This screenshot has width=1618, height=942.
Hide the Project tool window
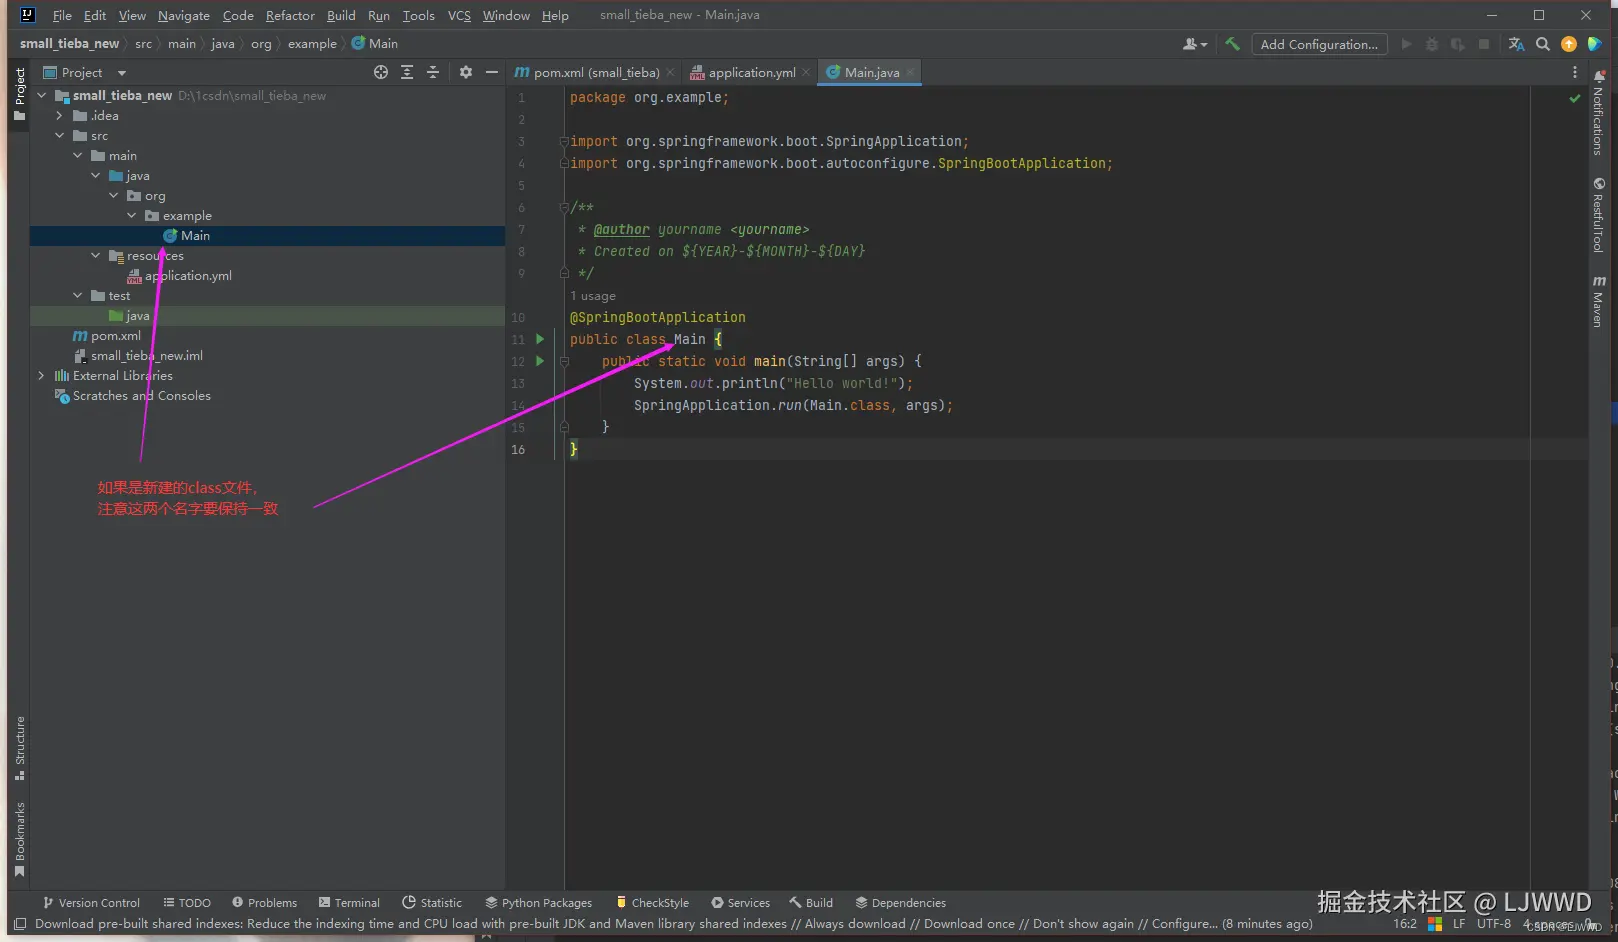tap(492, 72)
